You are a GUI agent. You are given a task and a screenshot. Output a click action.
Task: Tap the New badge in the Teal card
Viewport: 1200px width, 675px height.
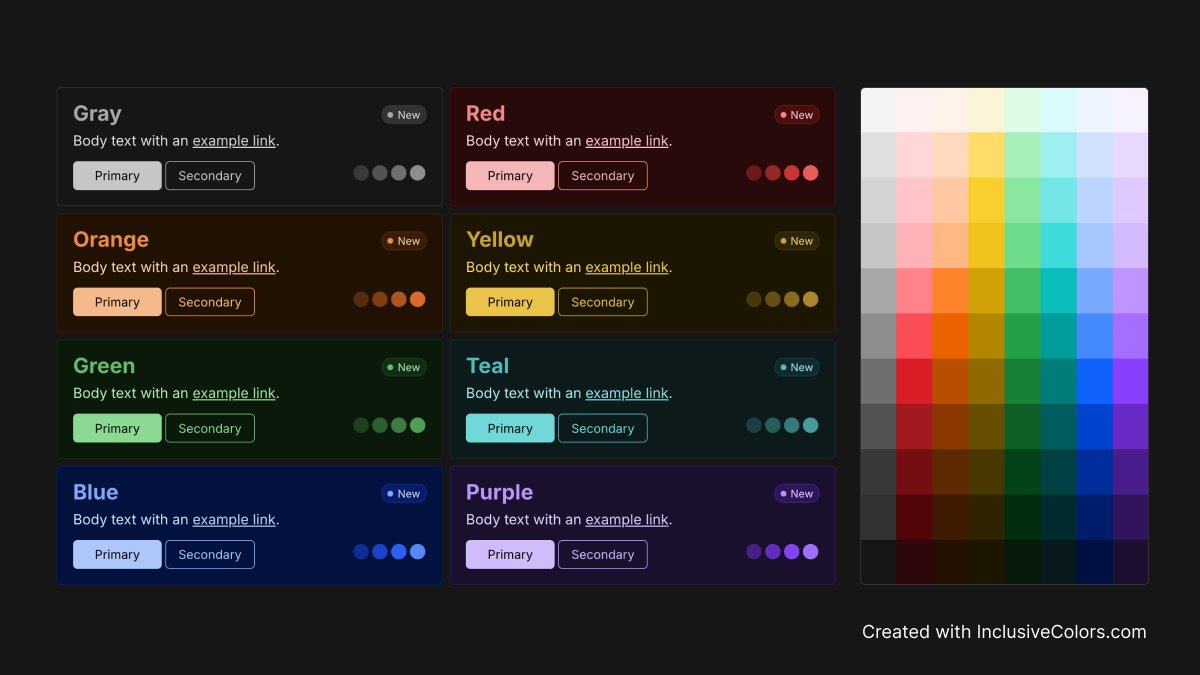point(797,367)
